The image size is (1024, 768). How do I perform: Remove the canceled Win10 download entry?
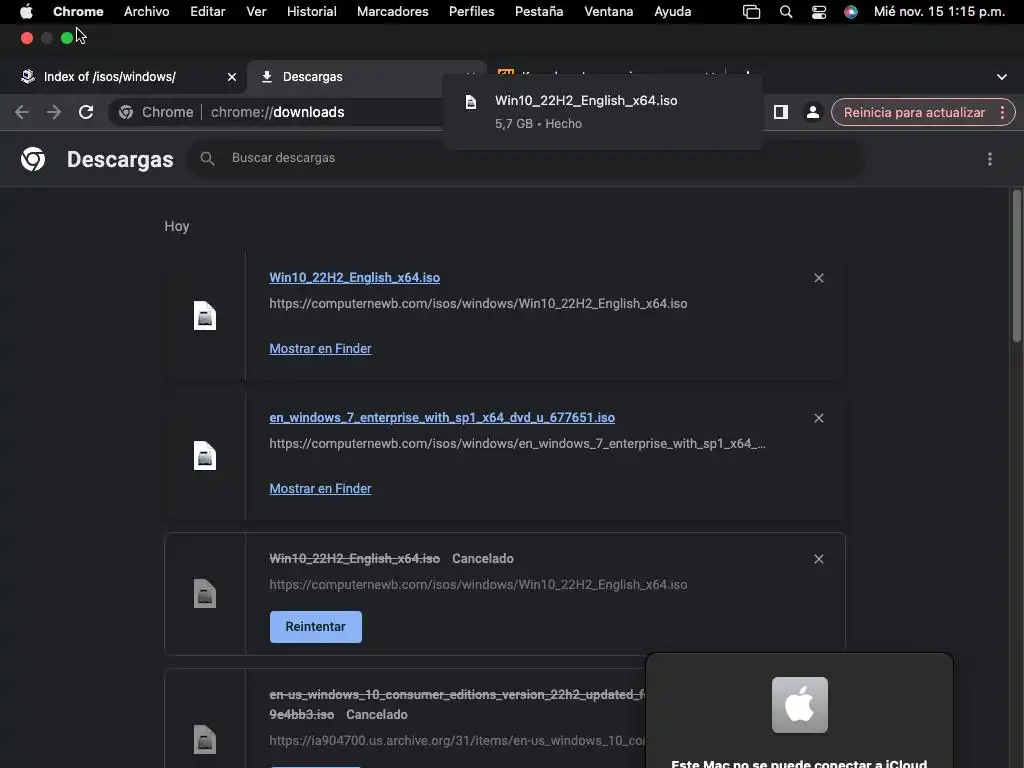click(x=818, y=559)
